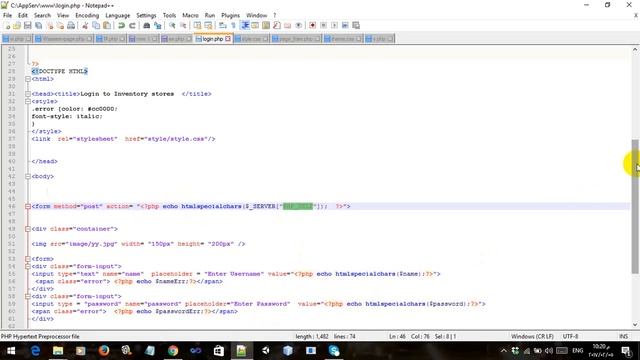The image size is (640, 360).
Task: Collapse the second form tag fold
Action: pyautogui.click(x=28, y=259)
